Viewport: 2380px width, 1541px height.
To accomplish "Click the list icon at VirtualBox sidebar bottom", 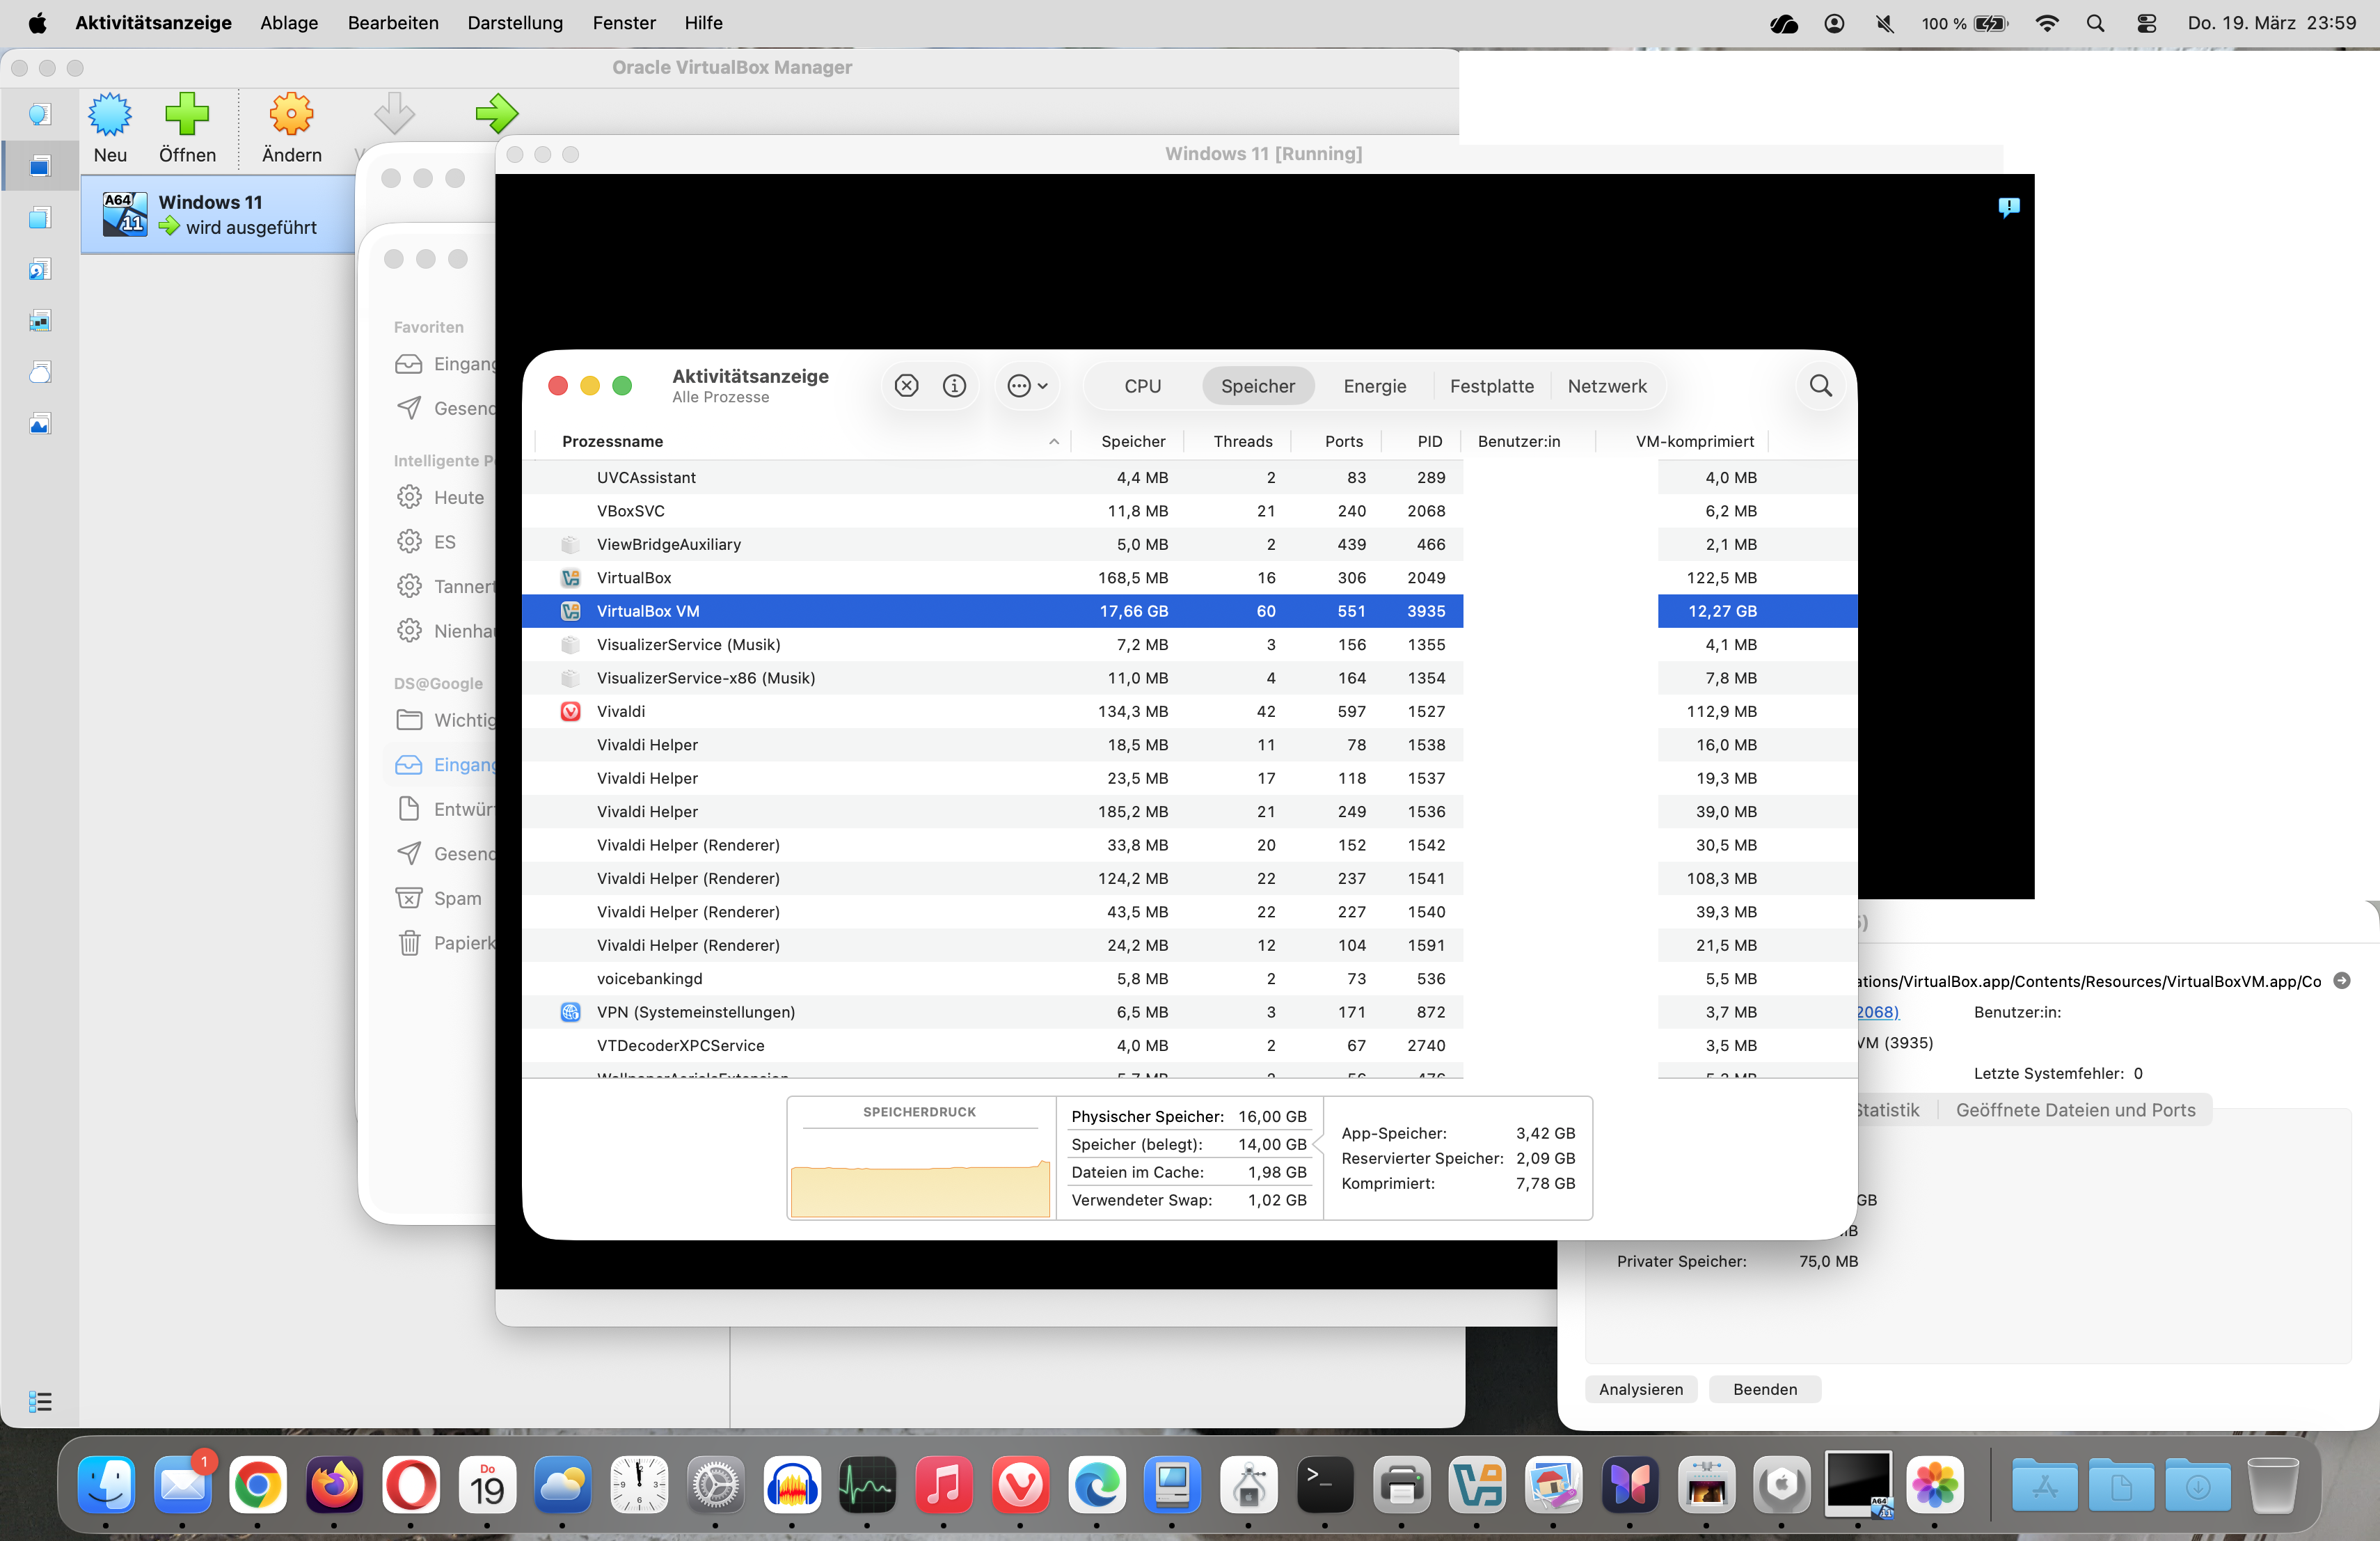I will coord(40,1402).
